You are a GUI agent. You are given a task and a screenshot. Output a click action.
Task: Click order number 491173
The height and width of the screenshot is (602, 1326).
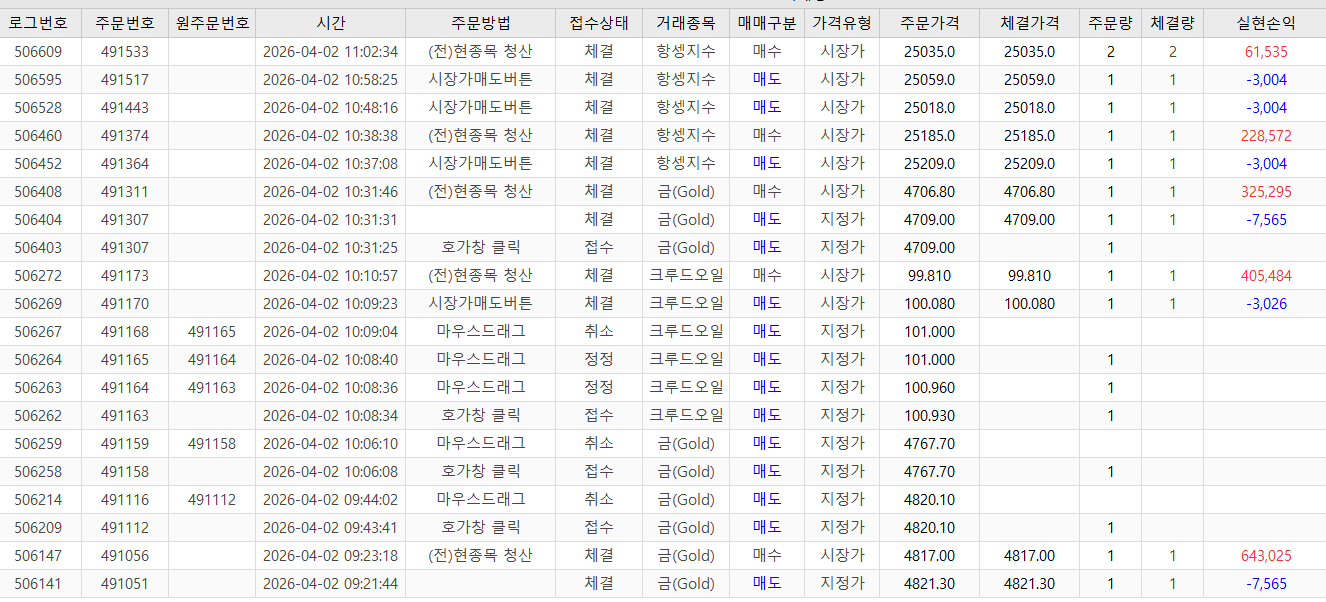point(125,276)
